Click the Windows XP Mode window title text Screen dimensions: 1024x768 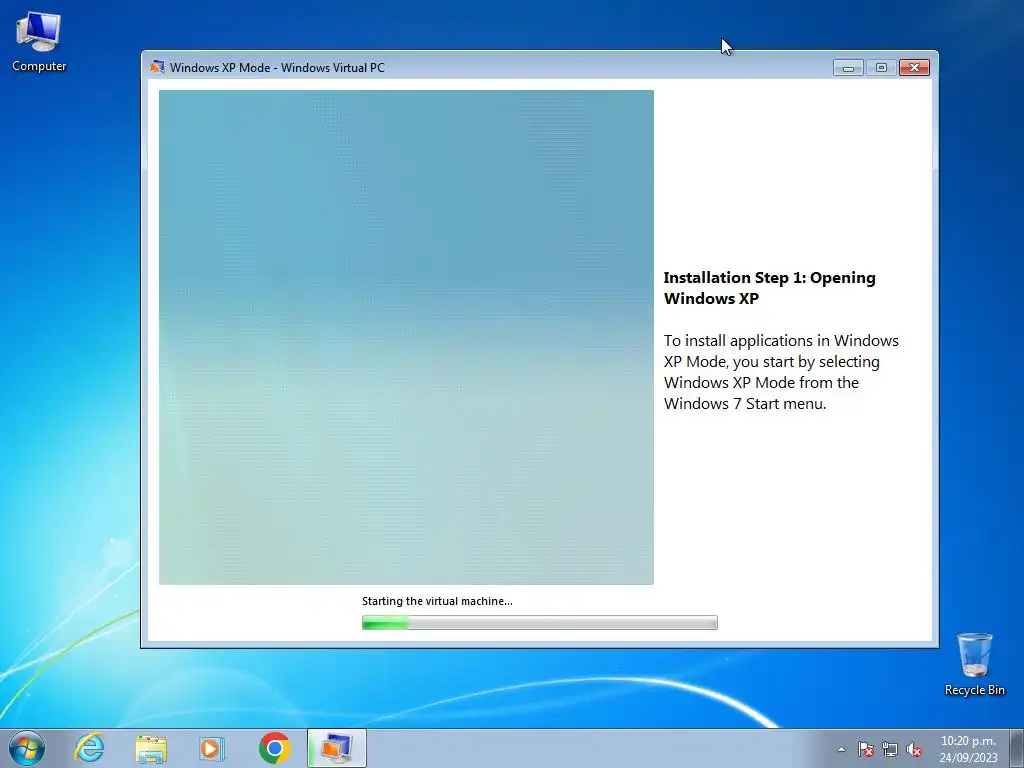[x=277, y=67]
